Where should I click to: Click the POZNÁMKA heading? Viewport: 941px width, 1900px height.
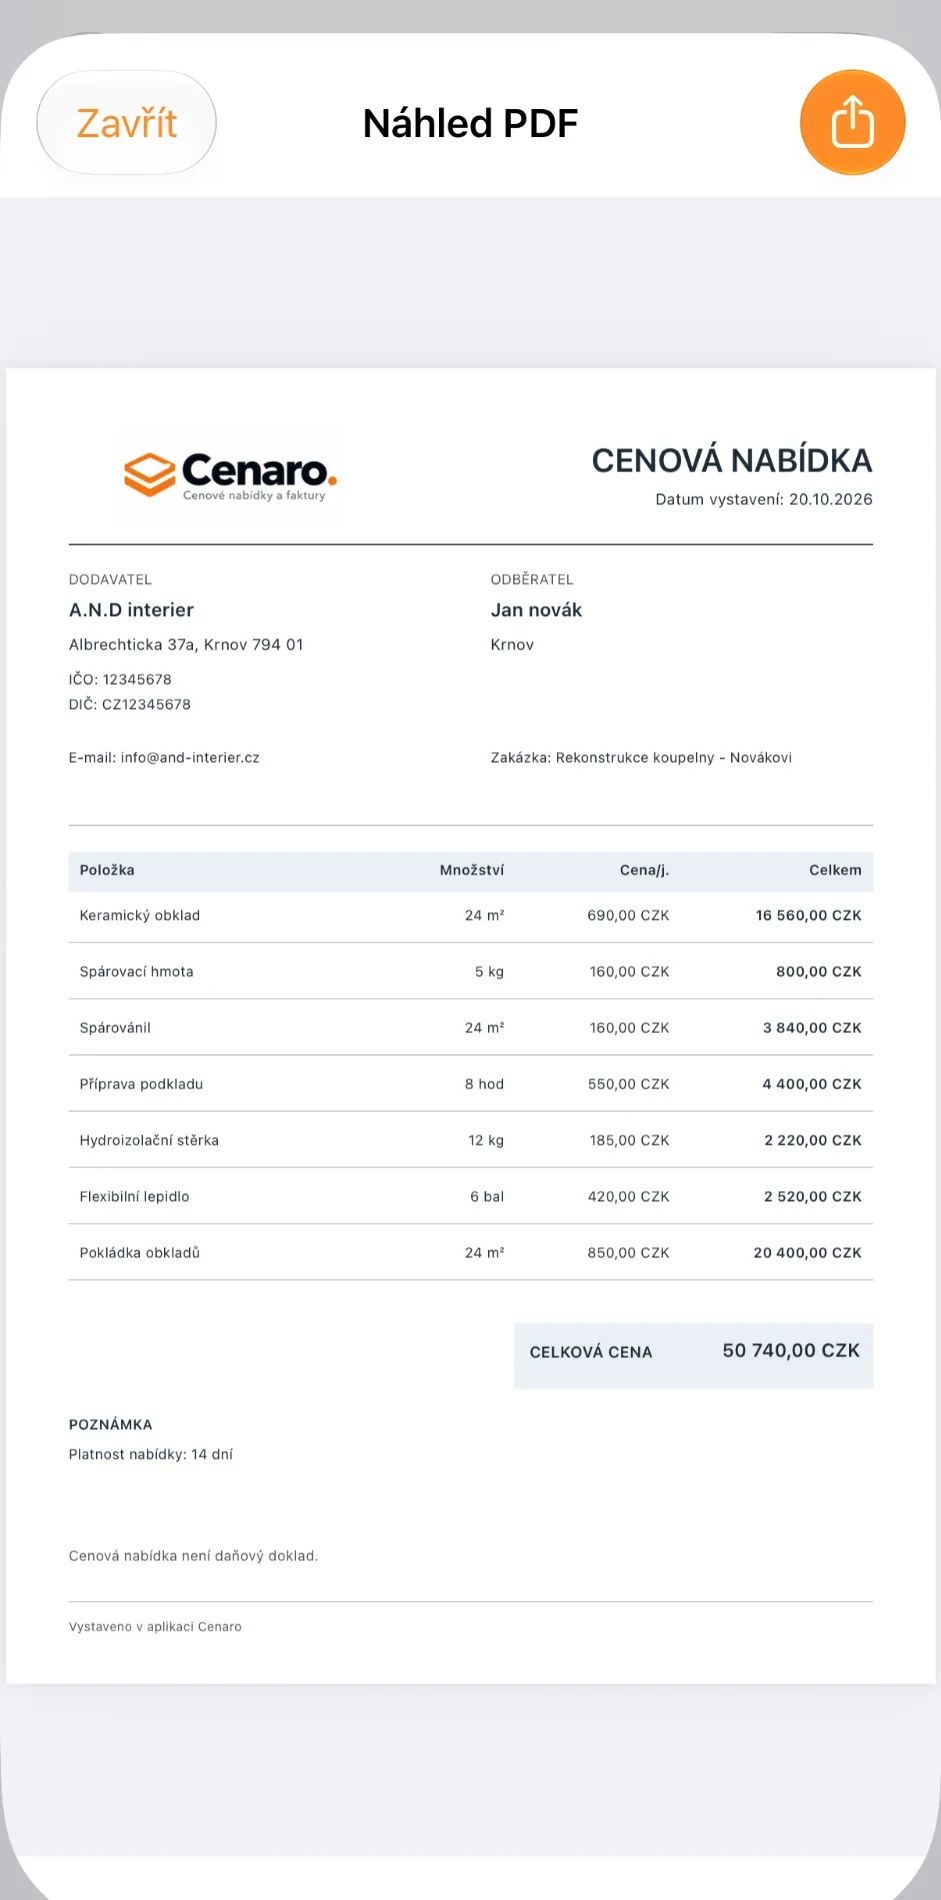111,1425
